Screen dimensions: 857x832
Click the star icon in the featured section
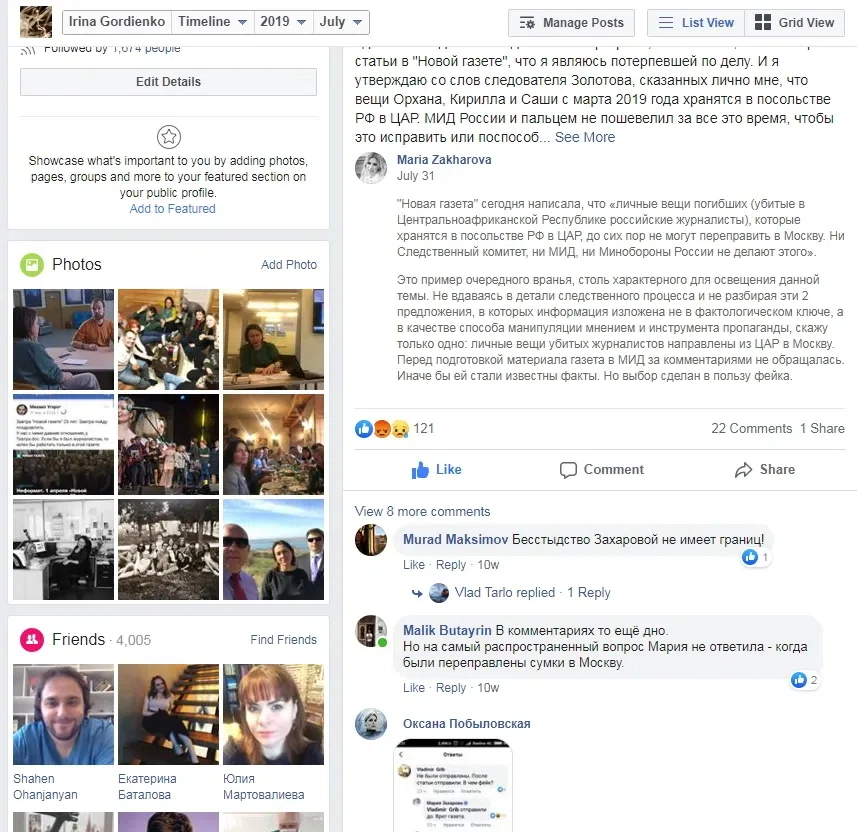click(169, 137)
